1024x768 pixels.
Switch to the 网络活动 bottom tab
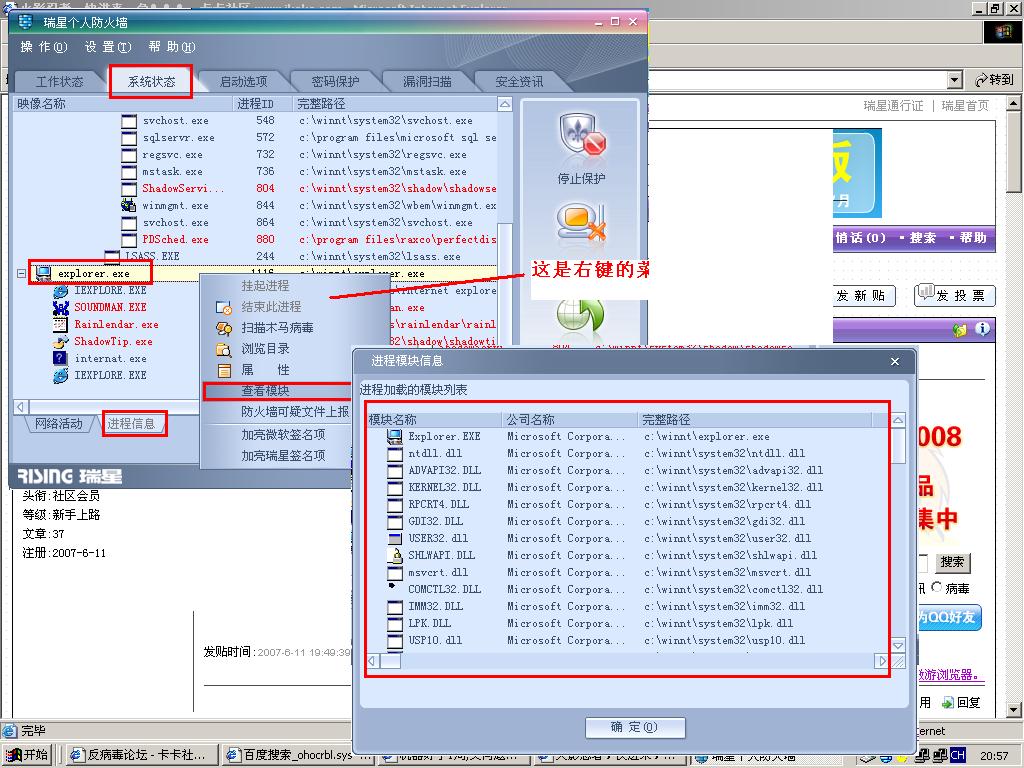pos(59,424)
